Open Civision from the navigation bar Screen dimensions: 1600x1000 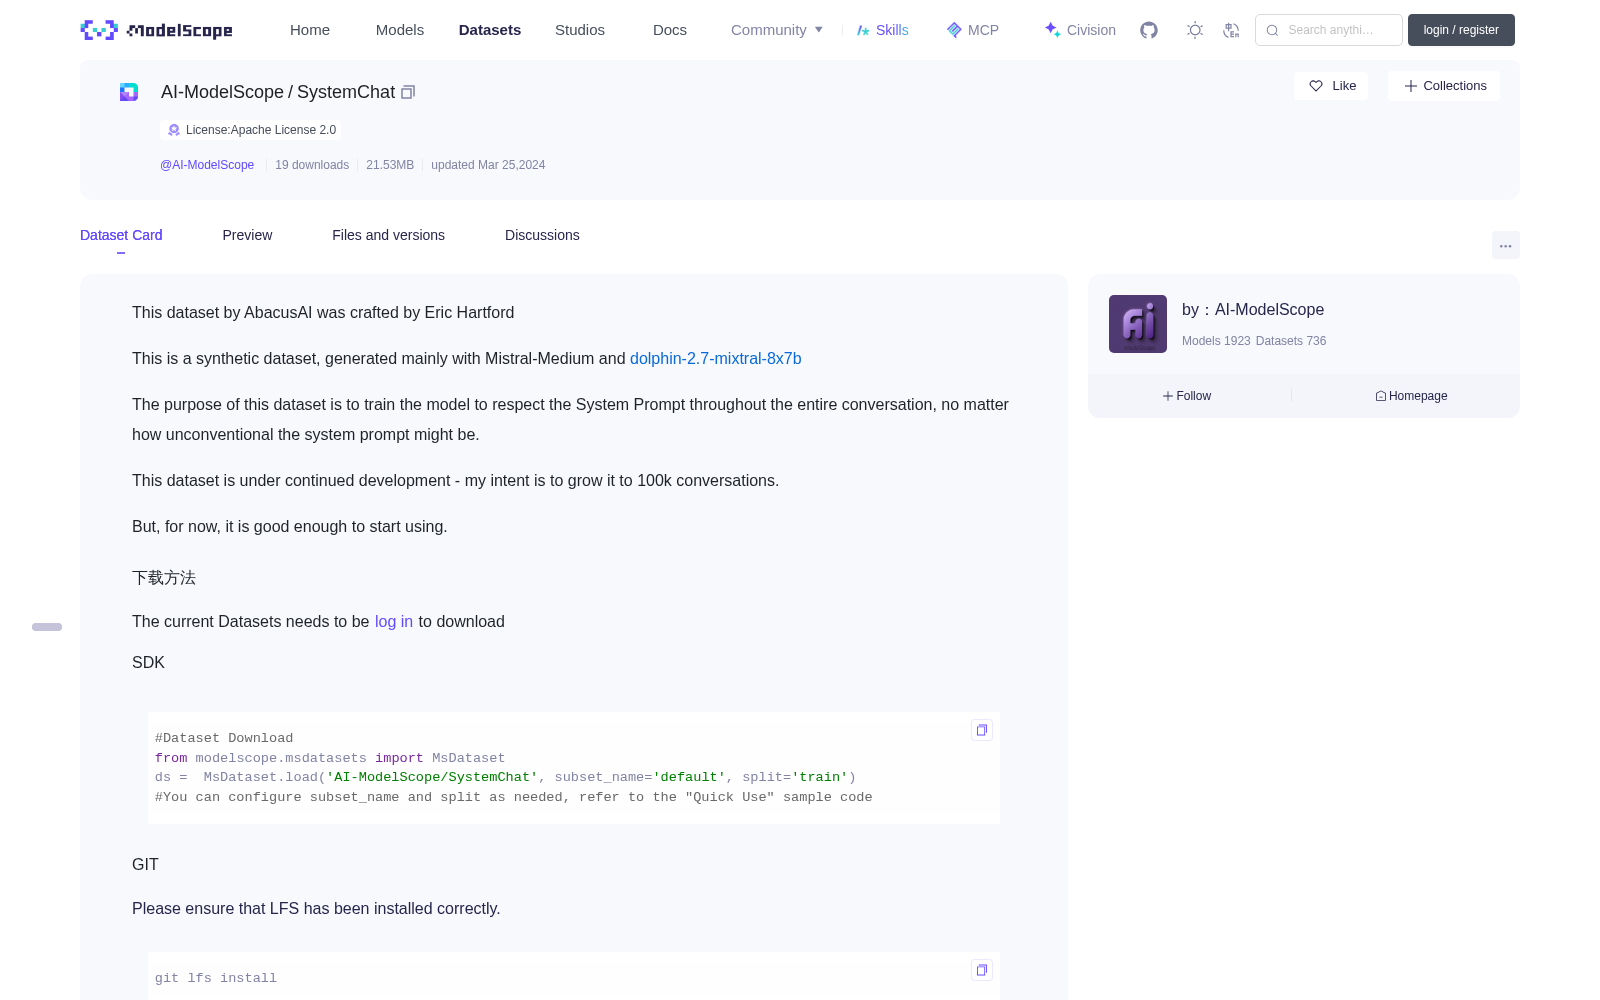(x=1080, y=30)
